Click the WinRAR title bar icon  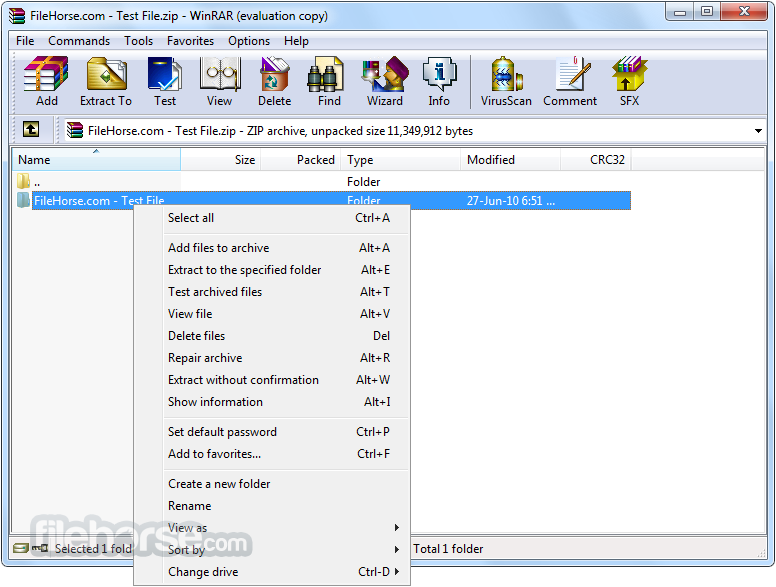(x=17, y=16)
